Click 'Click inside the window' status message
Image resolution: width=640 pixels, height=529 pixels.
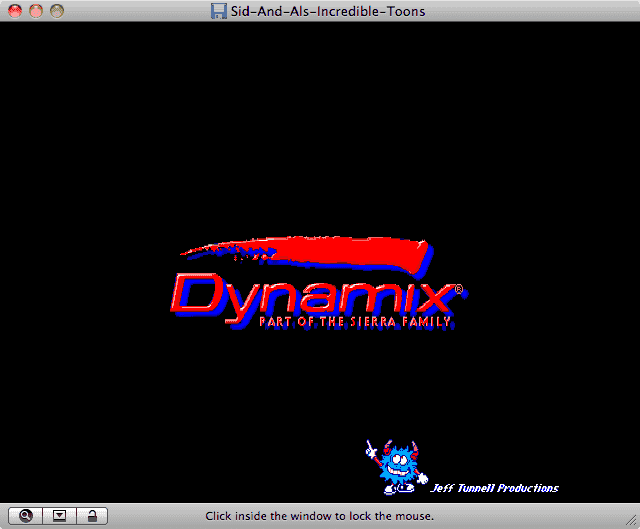tap(319, 516)
